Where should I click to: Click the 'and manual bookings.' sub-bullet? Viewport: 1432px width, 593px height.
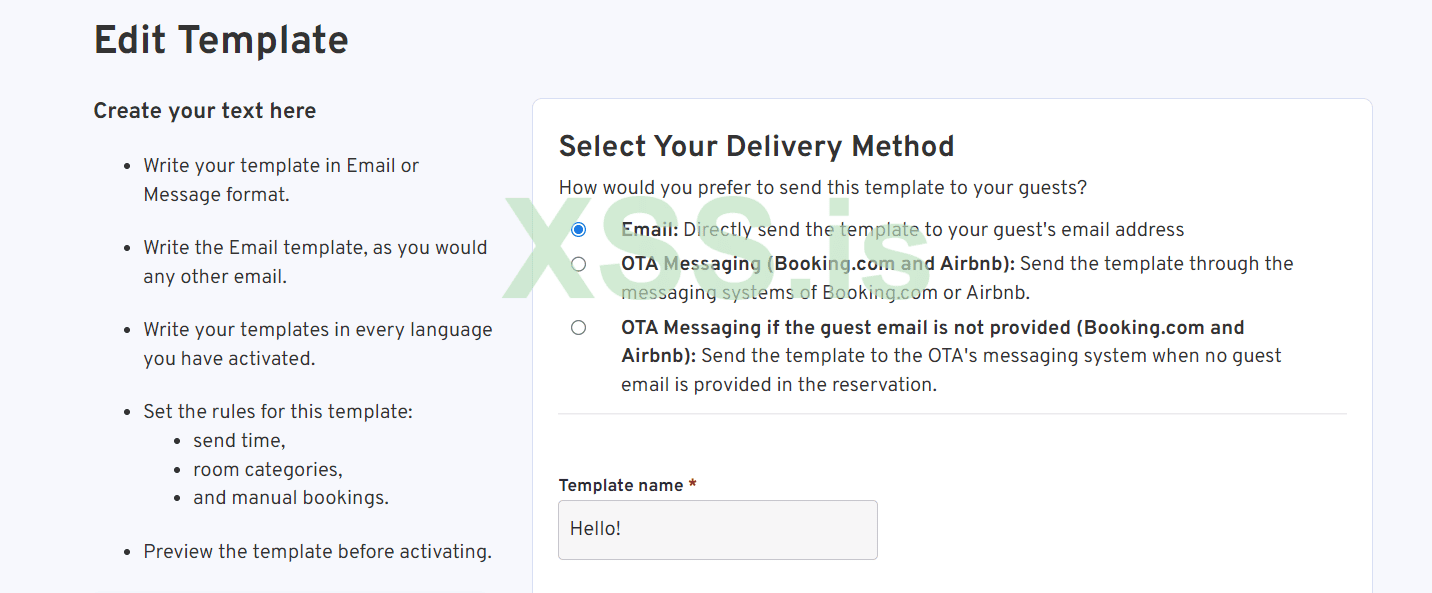[291, 498]
